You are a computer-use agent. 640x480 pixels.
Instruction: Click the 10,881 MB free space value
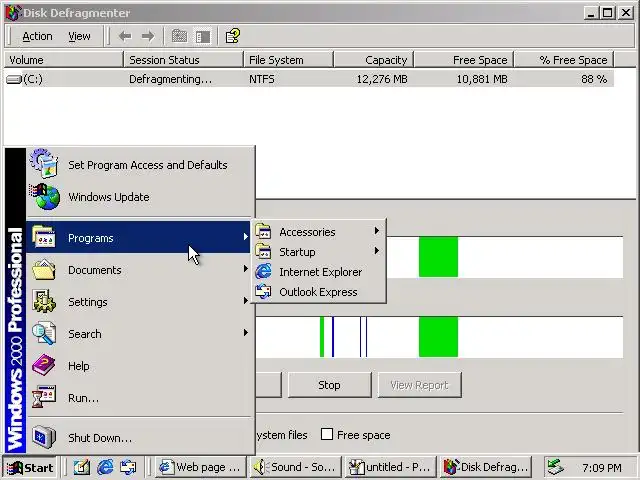click(x=482, y=79)
